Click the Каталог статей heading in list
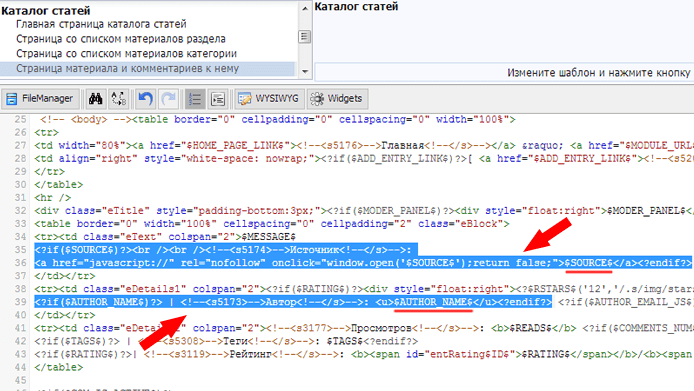The image size is (694, 391). tap(46, 10)
